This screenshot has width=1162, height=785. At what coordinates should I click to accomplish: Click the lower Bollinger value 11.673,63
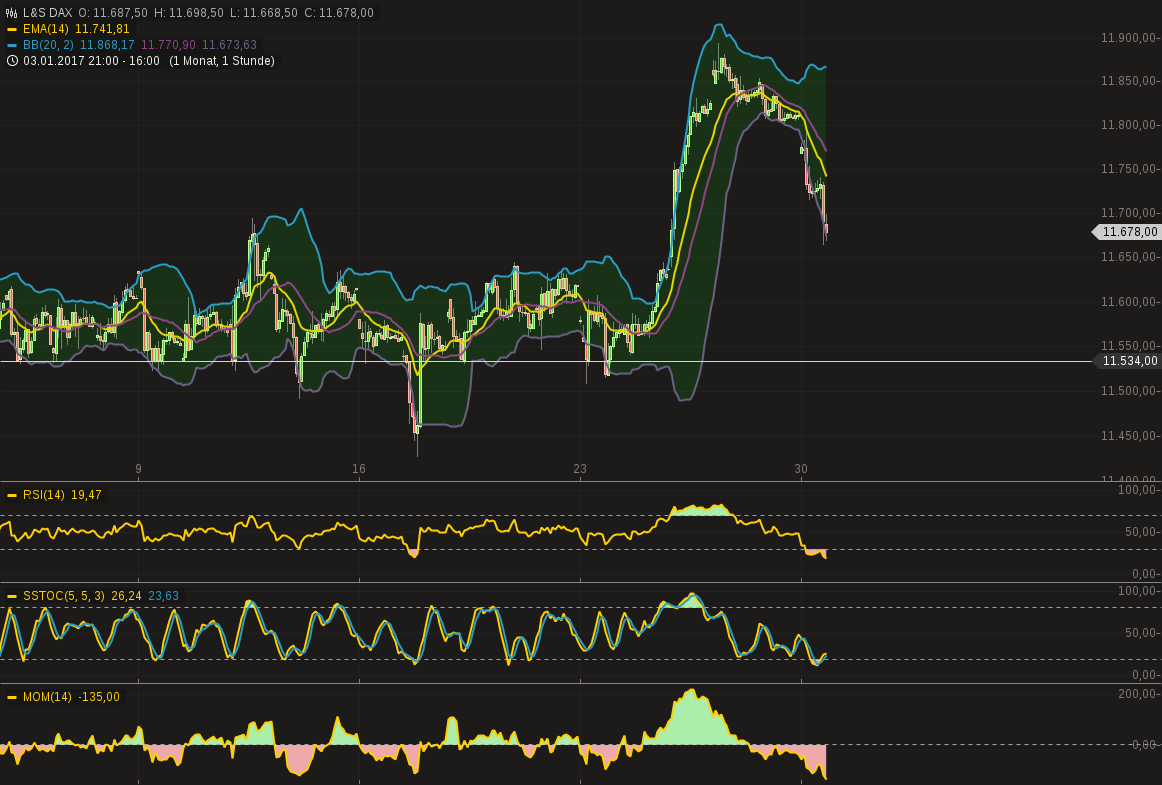(229, 44)
